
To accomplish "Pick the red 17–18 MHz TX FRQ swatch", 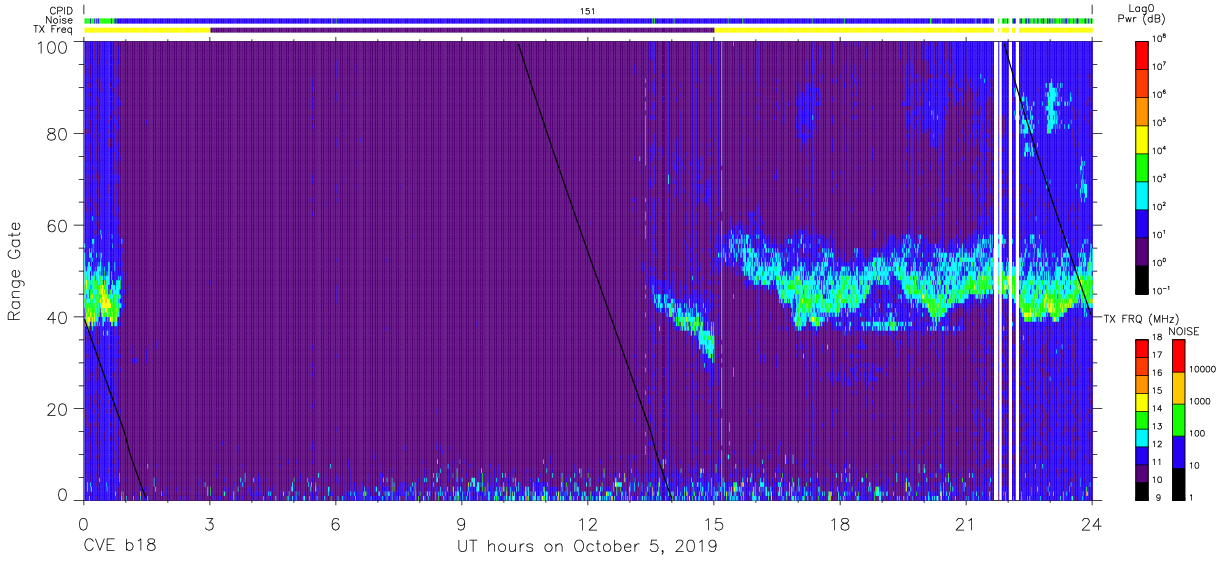I will (x=1143, y=349).
